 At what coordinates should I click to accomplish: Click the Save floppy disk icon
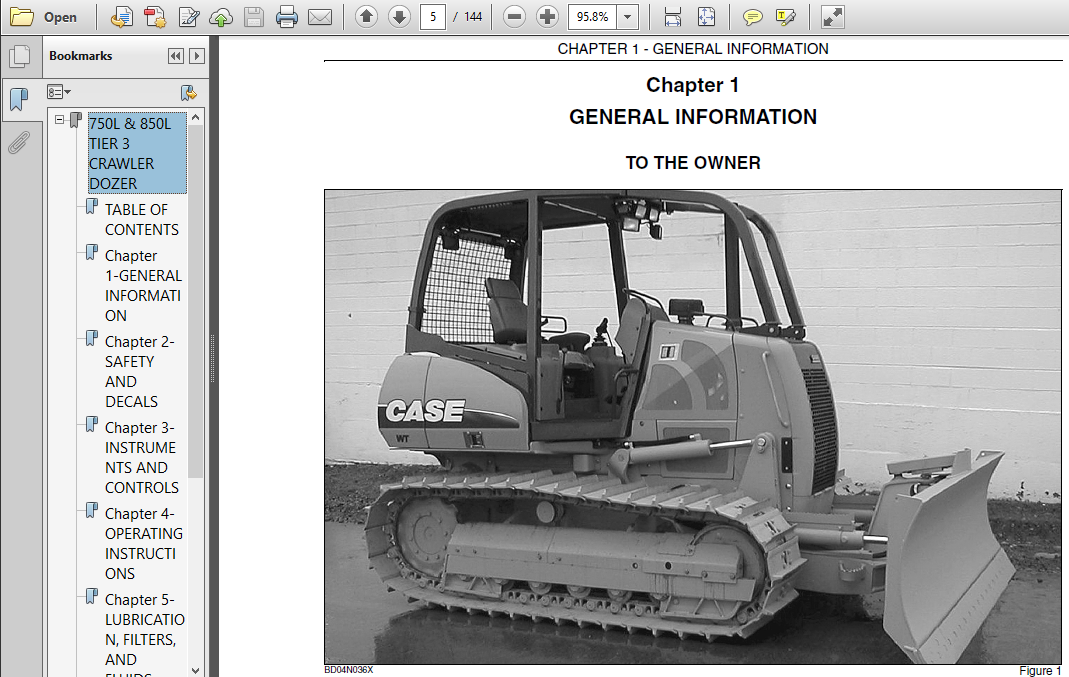click(254, 17)
